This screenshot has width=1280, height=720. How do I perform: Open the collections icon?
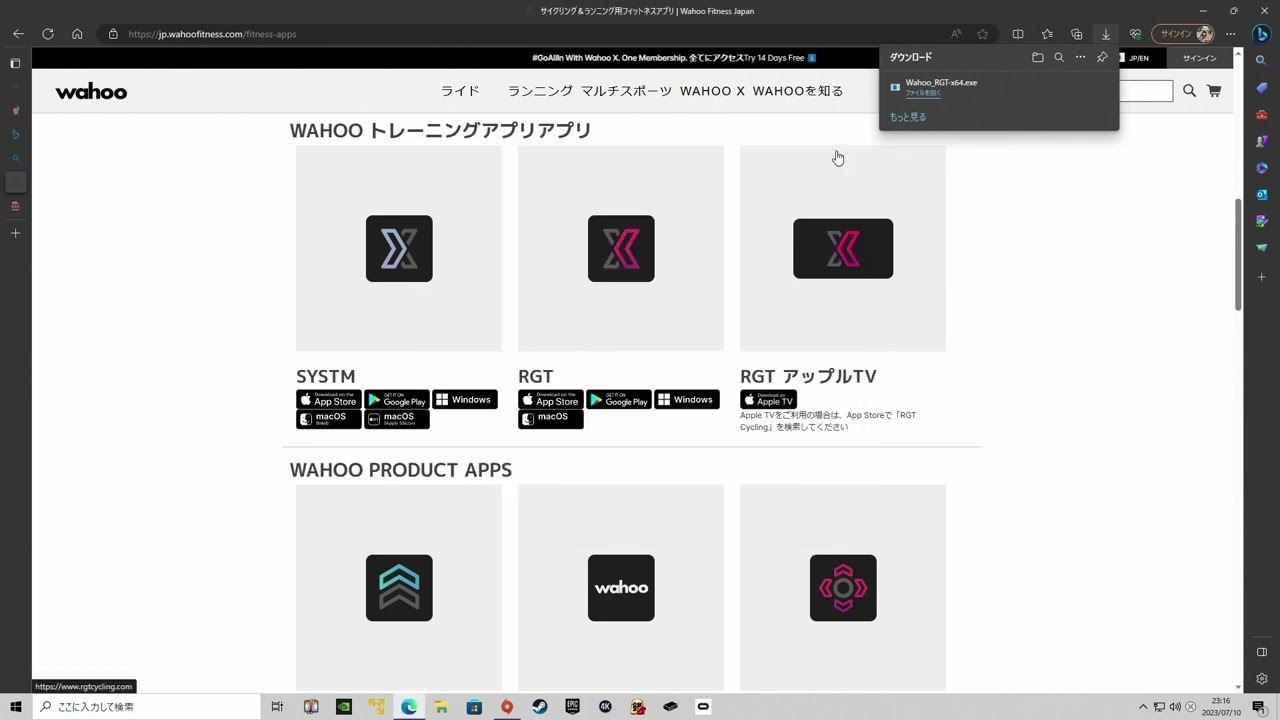pyautogui.click(x=1077, y=34)
